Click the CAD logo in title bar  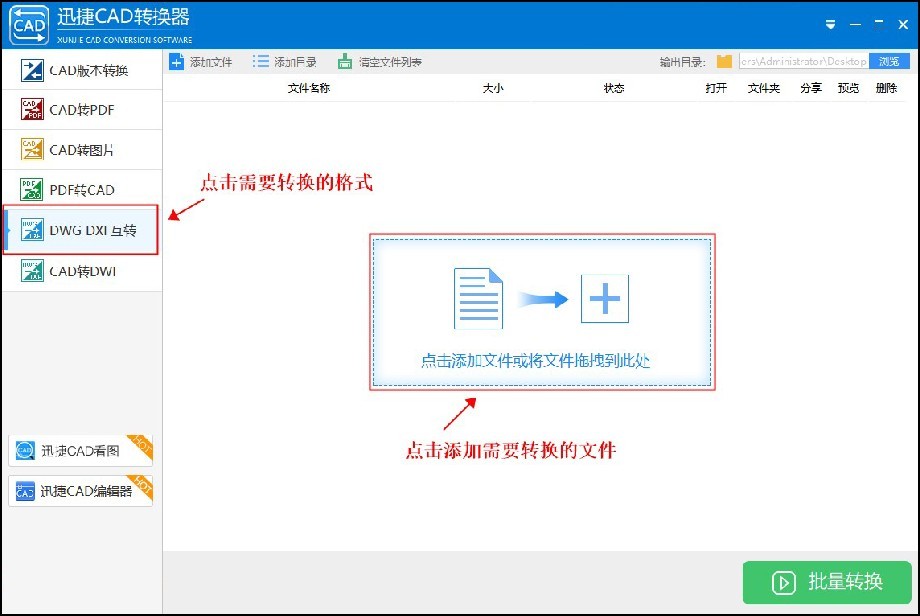(x=29, y=25)
